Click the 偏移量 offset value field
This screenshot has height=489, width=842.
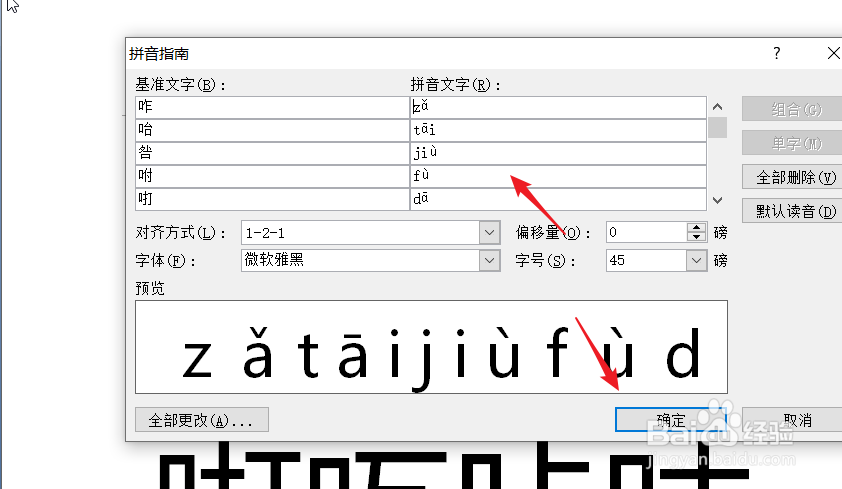[646, 232]
